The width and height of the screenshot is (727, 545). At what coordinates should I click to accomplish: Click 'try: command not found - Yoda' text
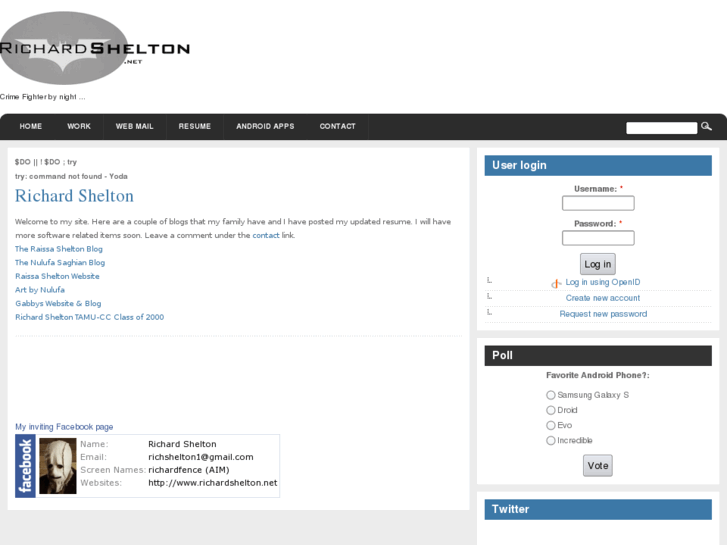pos(71,176)
